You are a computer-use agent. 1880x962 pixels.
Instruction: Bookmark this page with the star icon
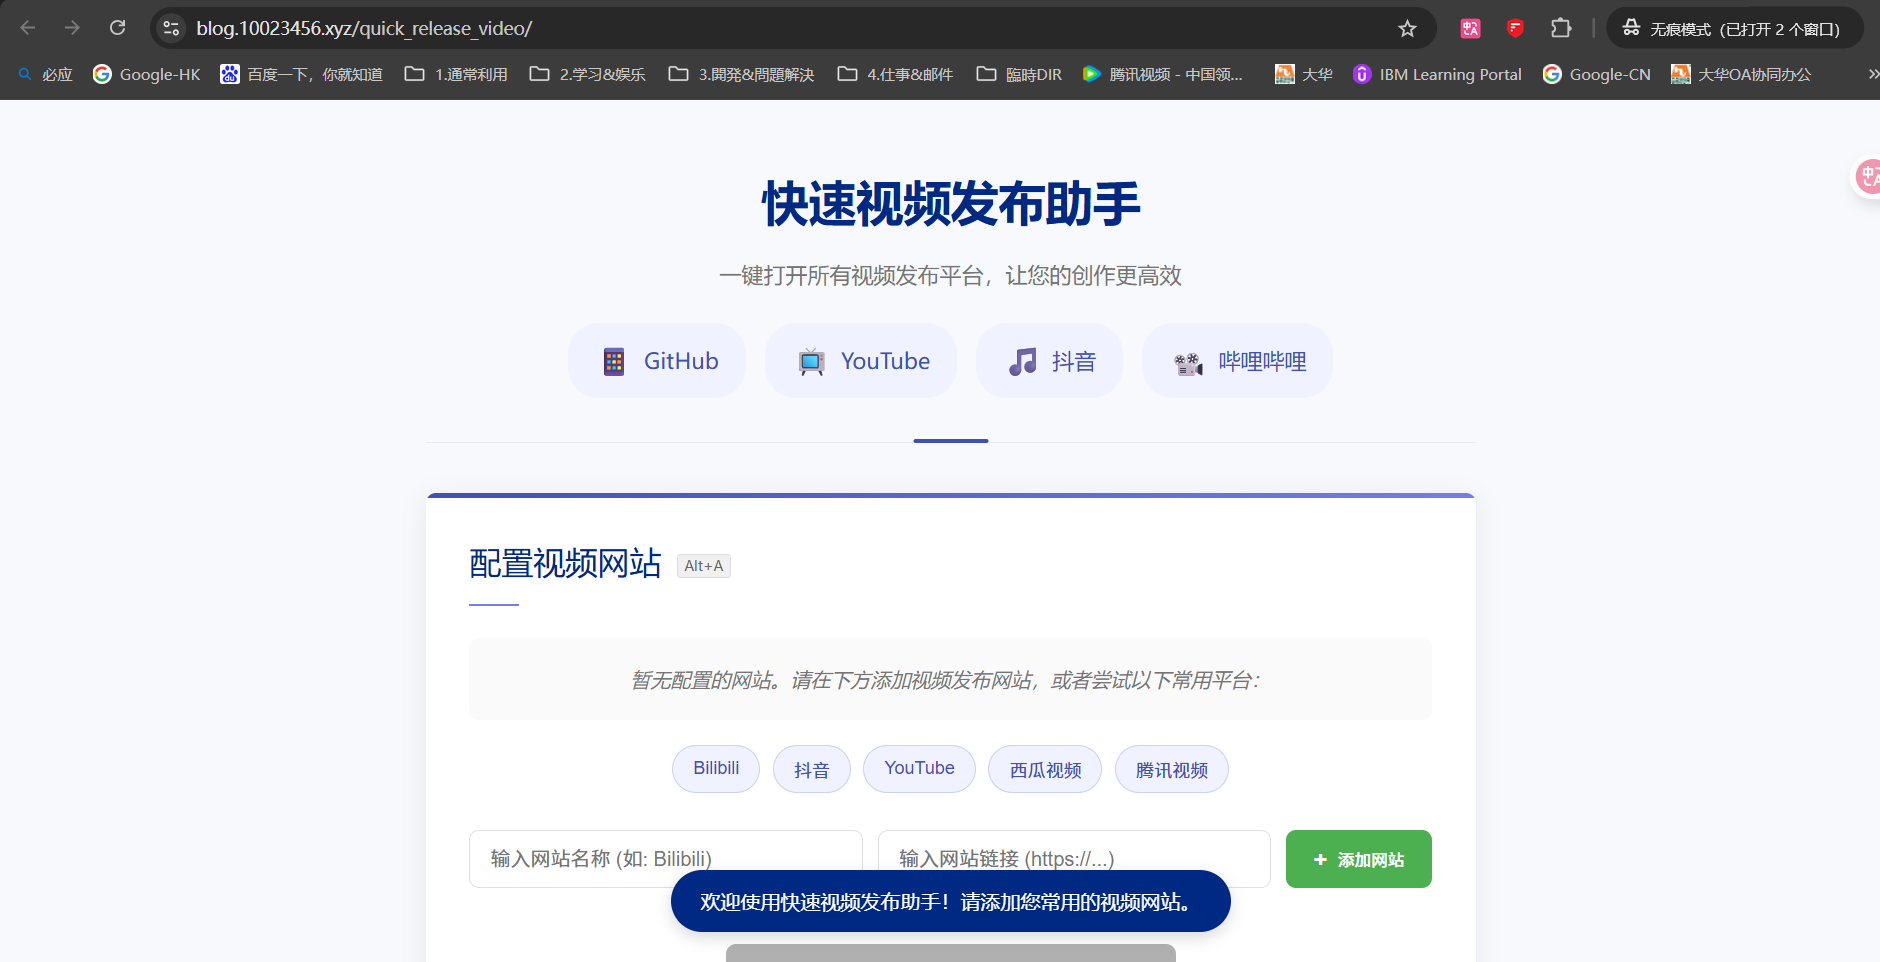tap(1407, 28)
